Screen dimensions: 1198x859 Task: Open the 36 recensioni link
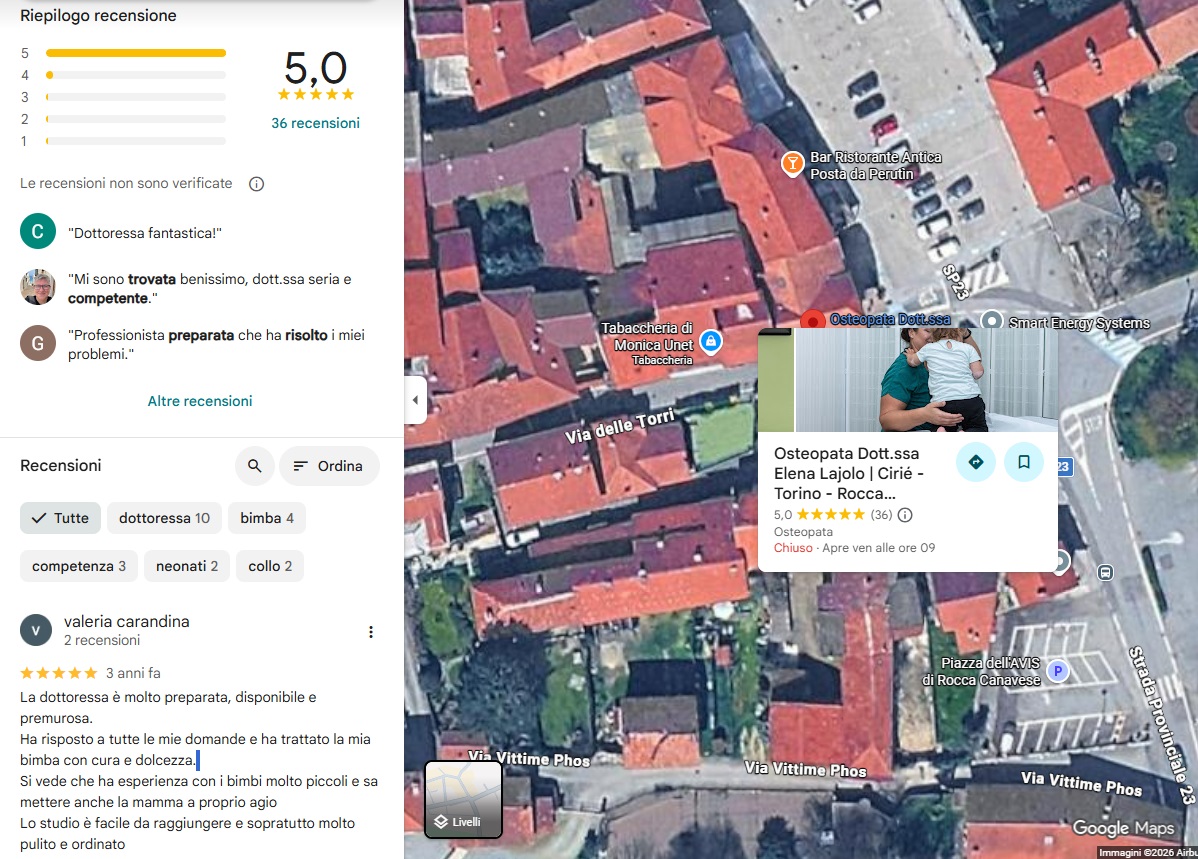pyautogui.click(x=316, y=123)
